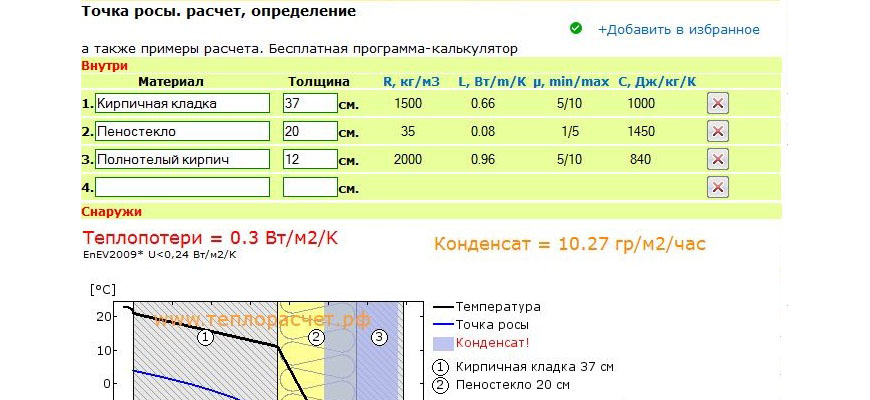Viewport: 870px width, 400px height.
Task: Delete the Полнотелый кирпич row
Action: point(717,159)
